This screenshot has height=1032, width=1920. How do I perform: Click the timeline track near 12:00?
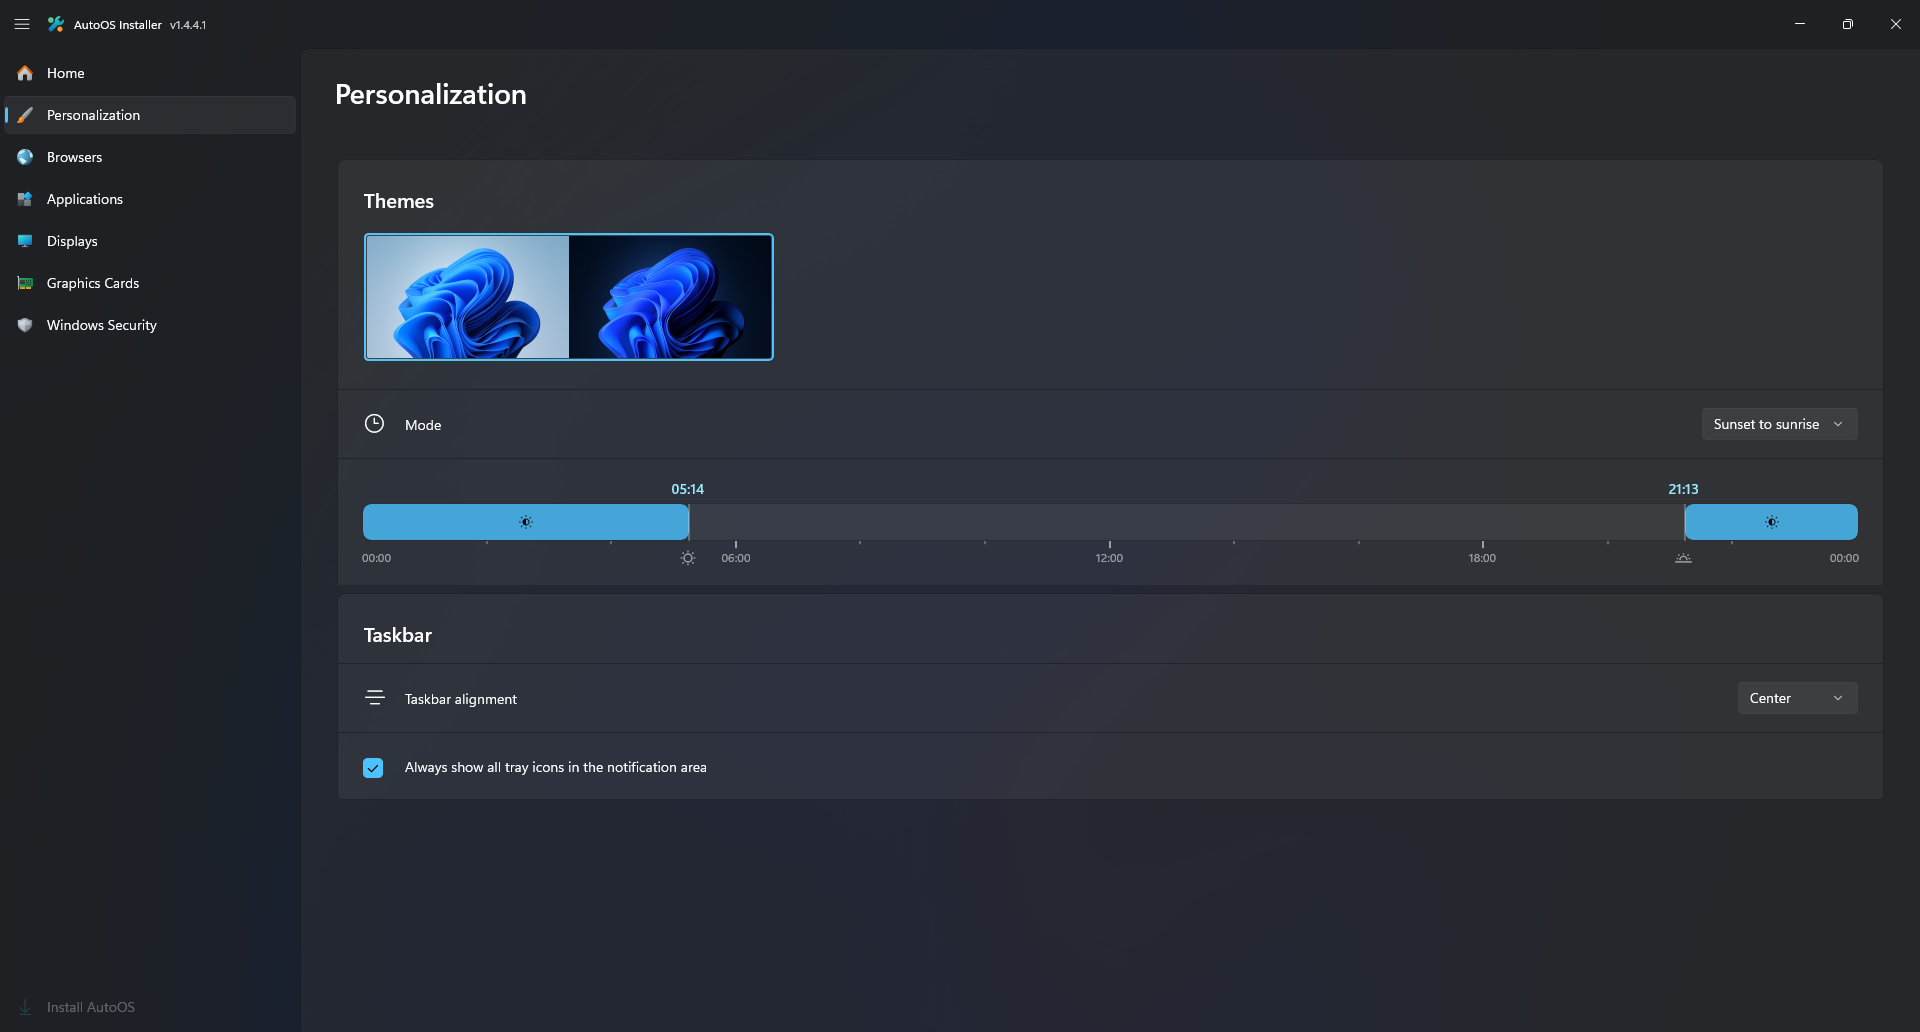point(1109,522)
